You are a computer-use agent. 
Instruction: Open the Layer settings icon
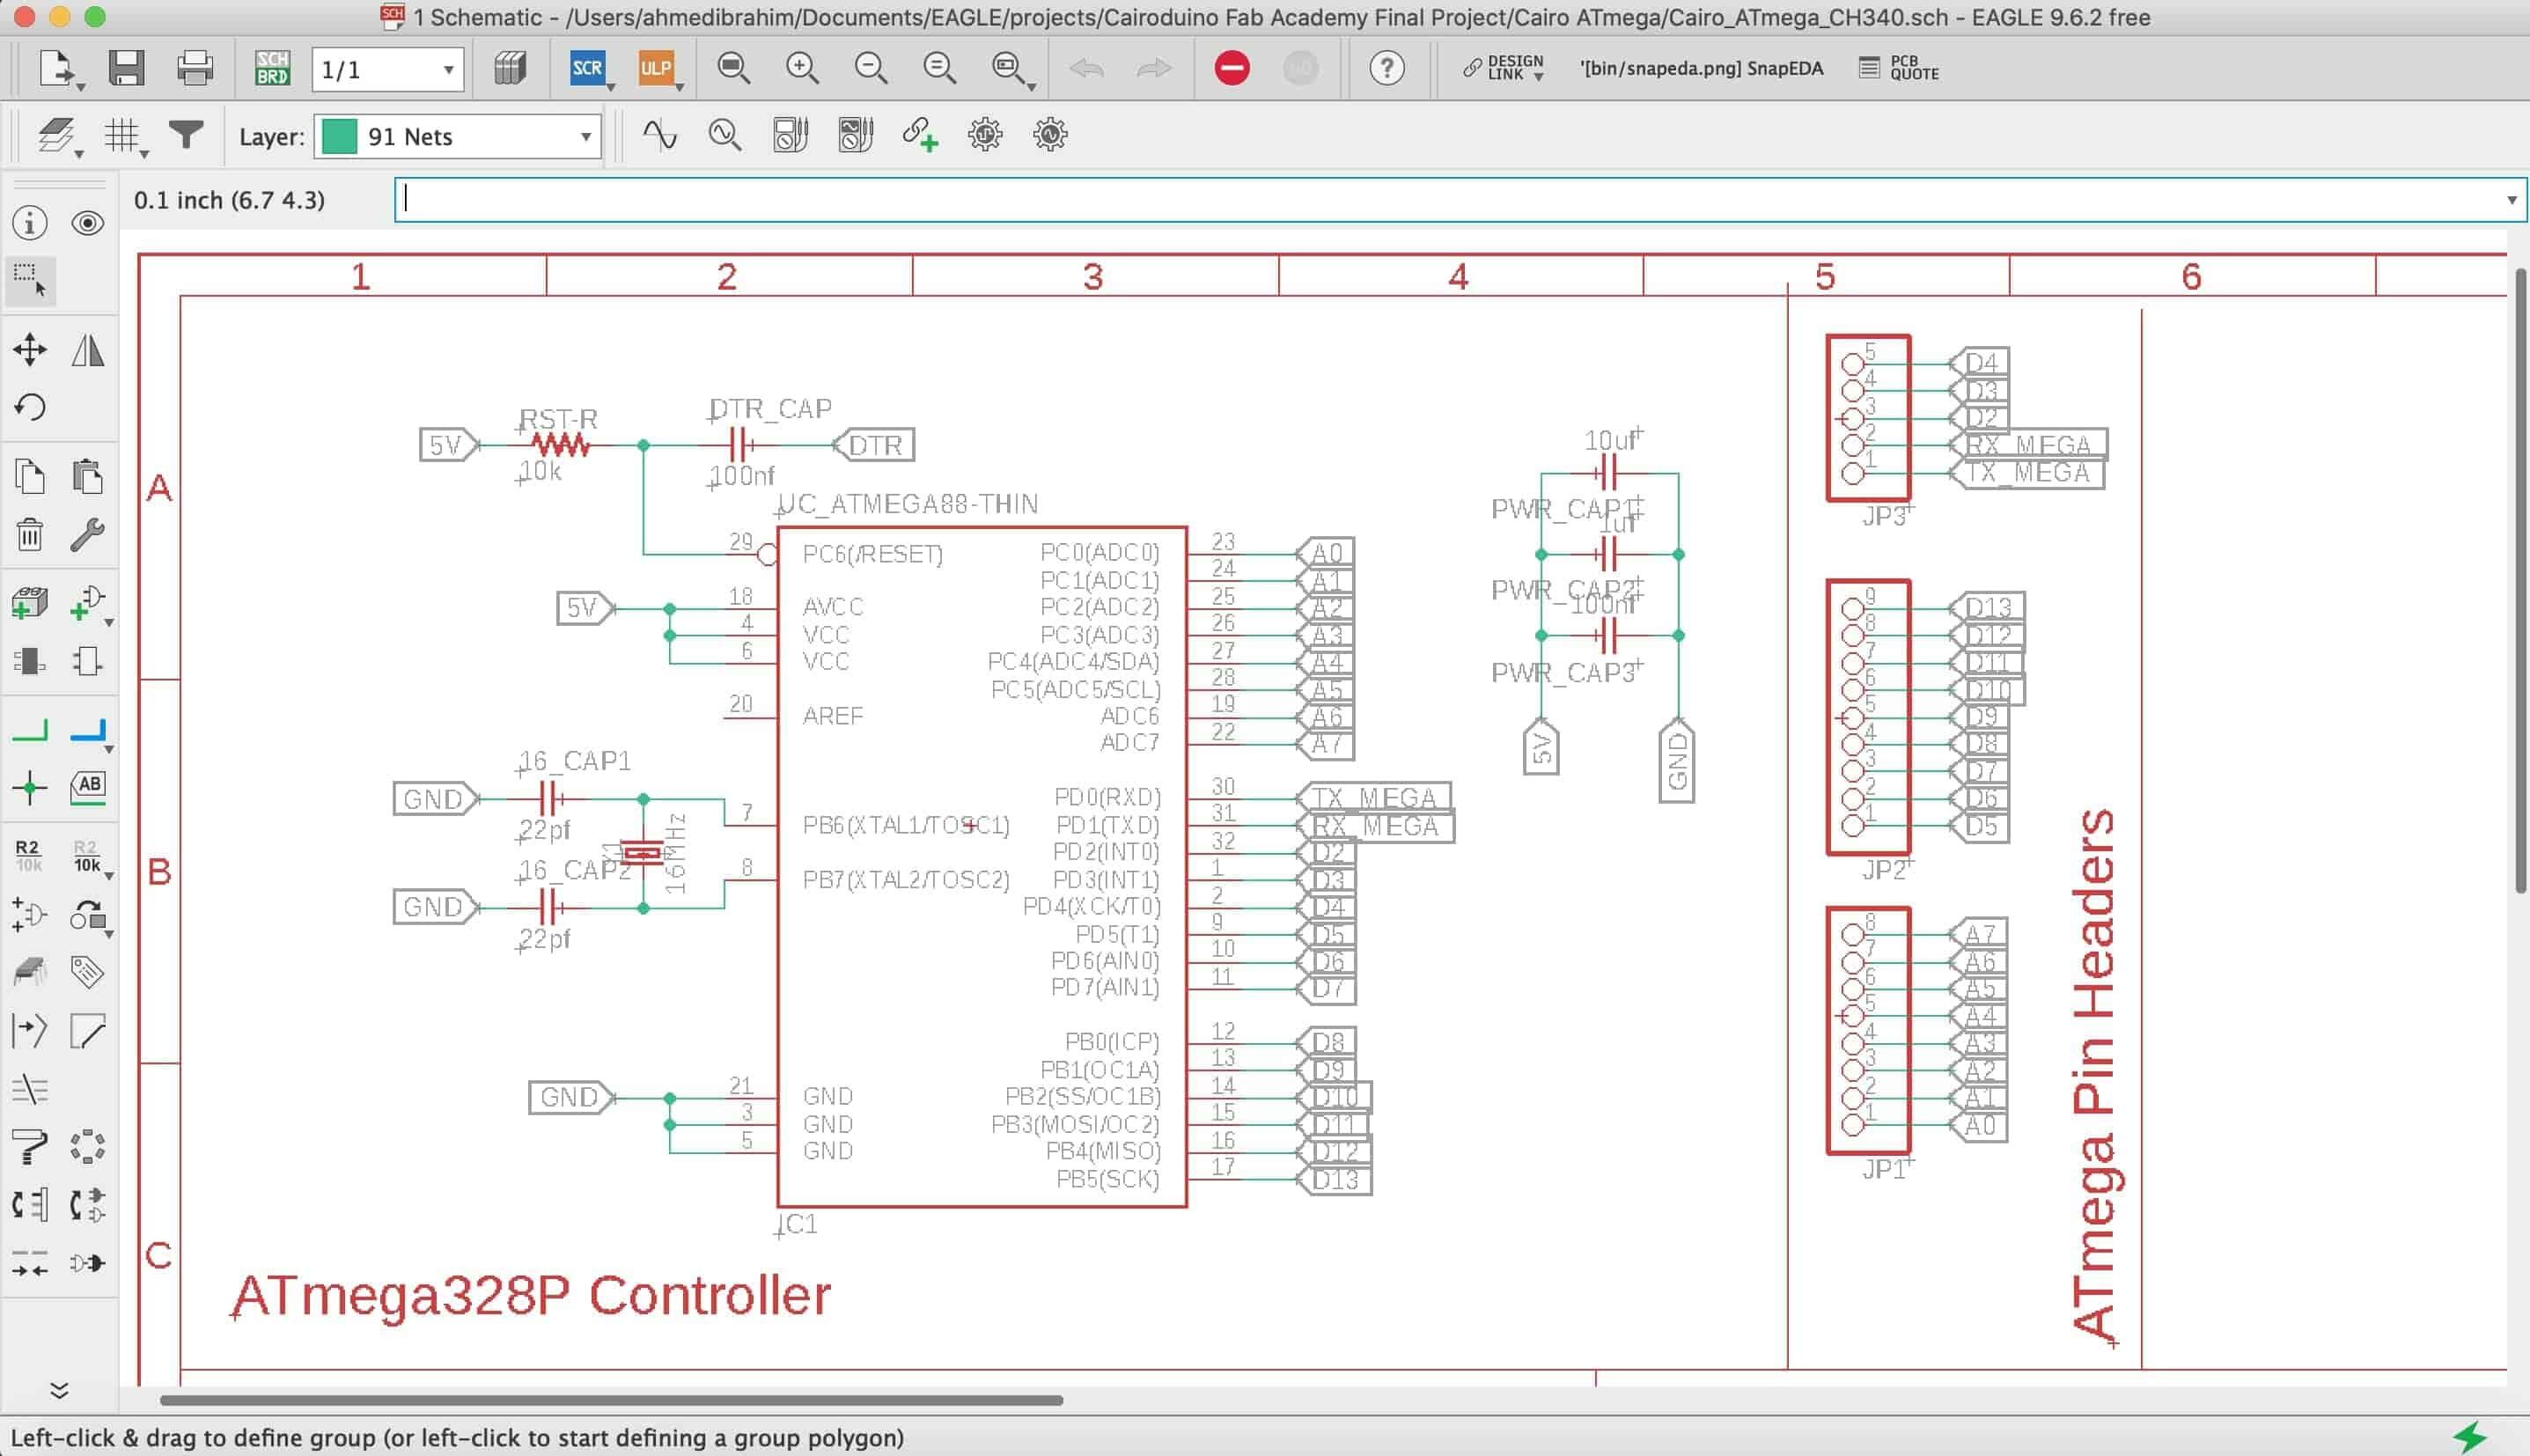pos(56,135)
